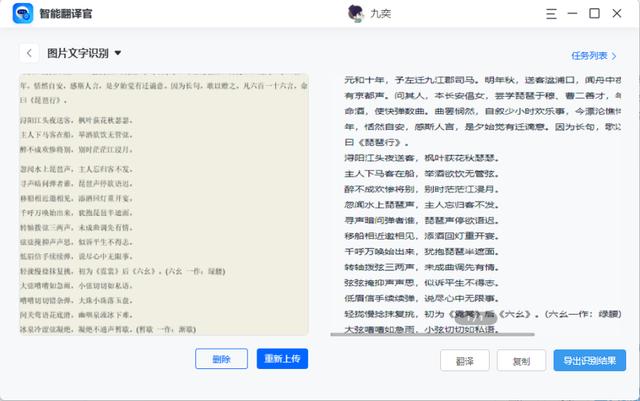
Task: Click the 翻译 button
Action: [x=464, y=361]
